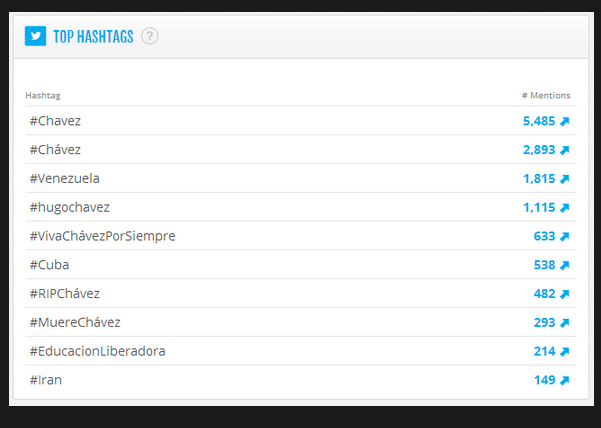Viewport: 601px width, 428px height.
Task: Sort by the # Mentions column header
Action: click(x=546, y=95)
